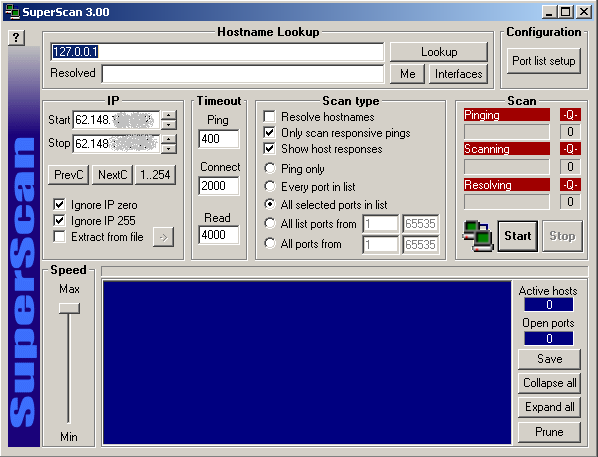
Task: Click the Ping timeout input field
Action: coord(219,139)
